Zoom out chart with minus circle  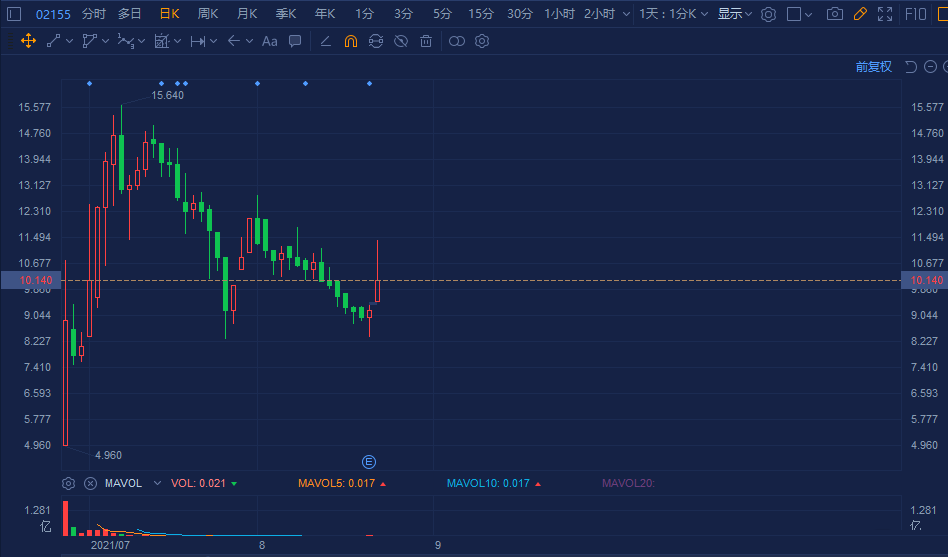coord(930,67)
